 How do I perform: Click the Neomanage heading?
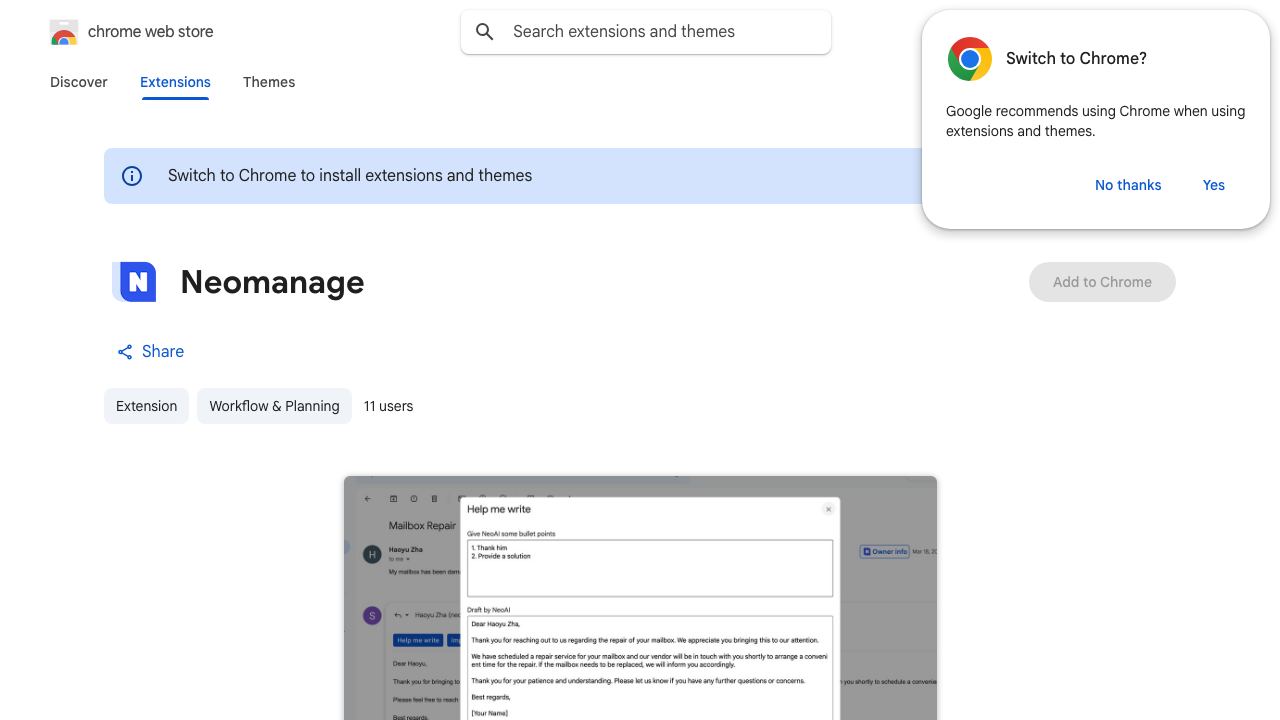(x=272, y=282)
